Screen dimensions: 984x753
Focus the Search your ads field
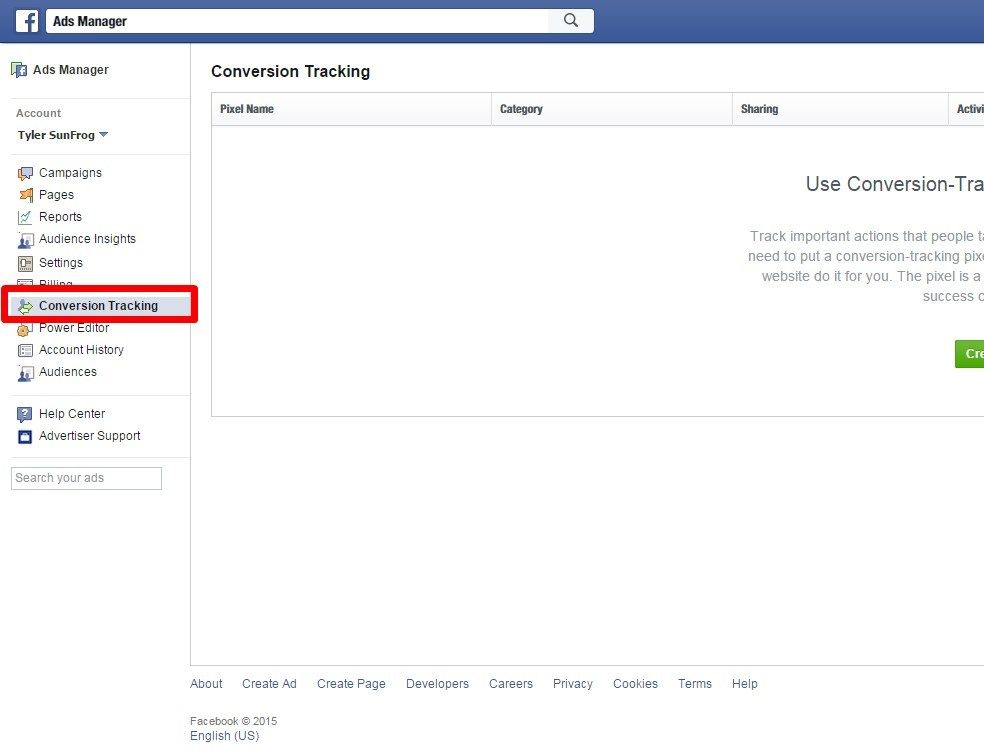pyautogui.click(x=86, y=478)
